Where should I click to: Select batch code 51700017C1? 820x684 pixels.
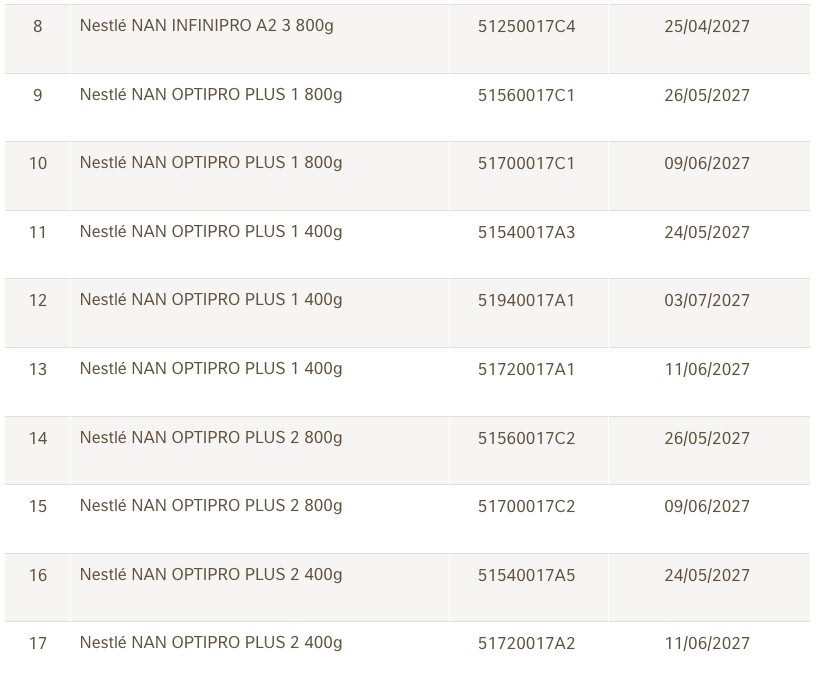[x=526, y=163]
